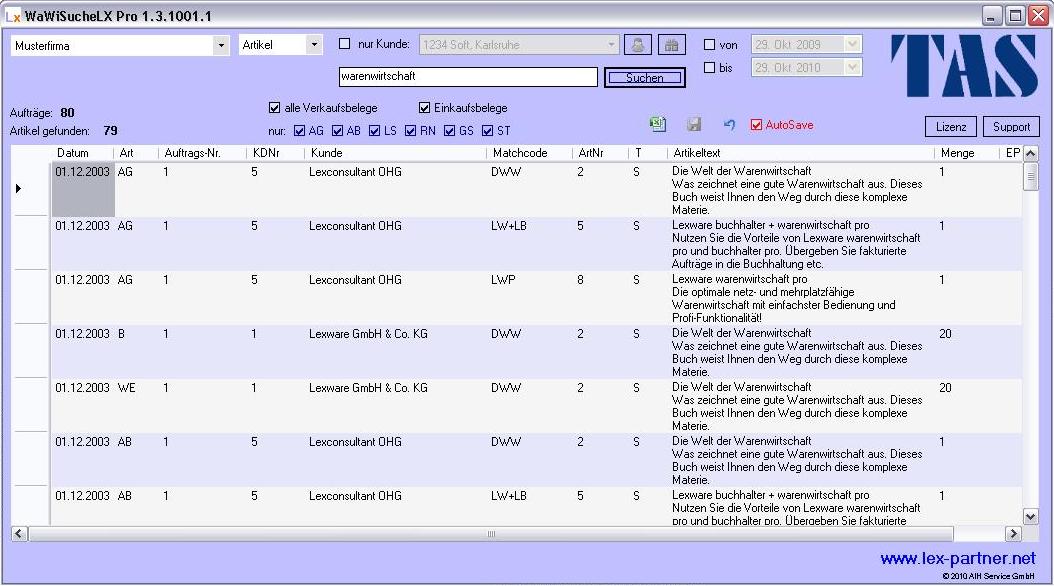
Task: Click the blue undo arrow icon
Action: [729, 124]
